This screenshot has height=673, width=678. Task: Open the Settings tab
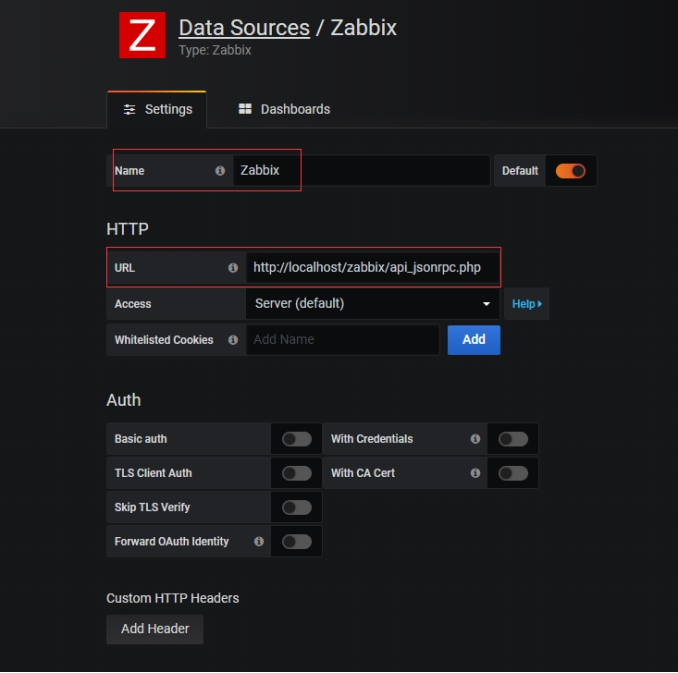click(x=157, y=109)
